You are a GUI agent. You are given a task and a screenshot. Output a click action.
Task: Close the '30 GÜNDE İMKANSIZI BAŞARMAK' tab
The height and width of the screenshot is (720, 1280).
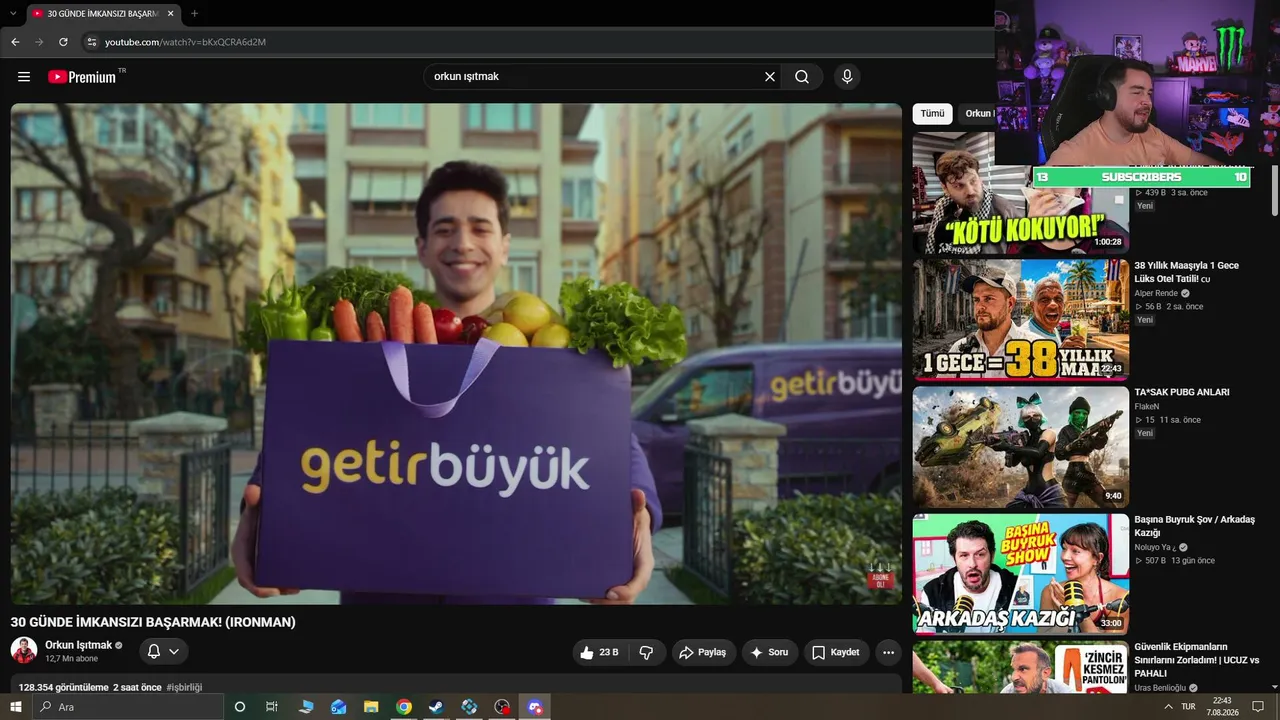(x=171, y=14)
